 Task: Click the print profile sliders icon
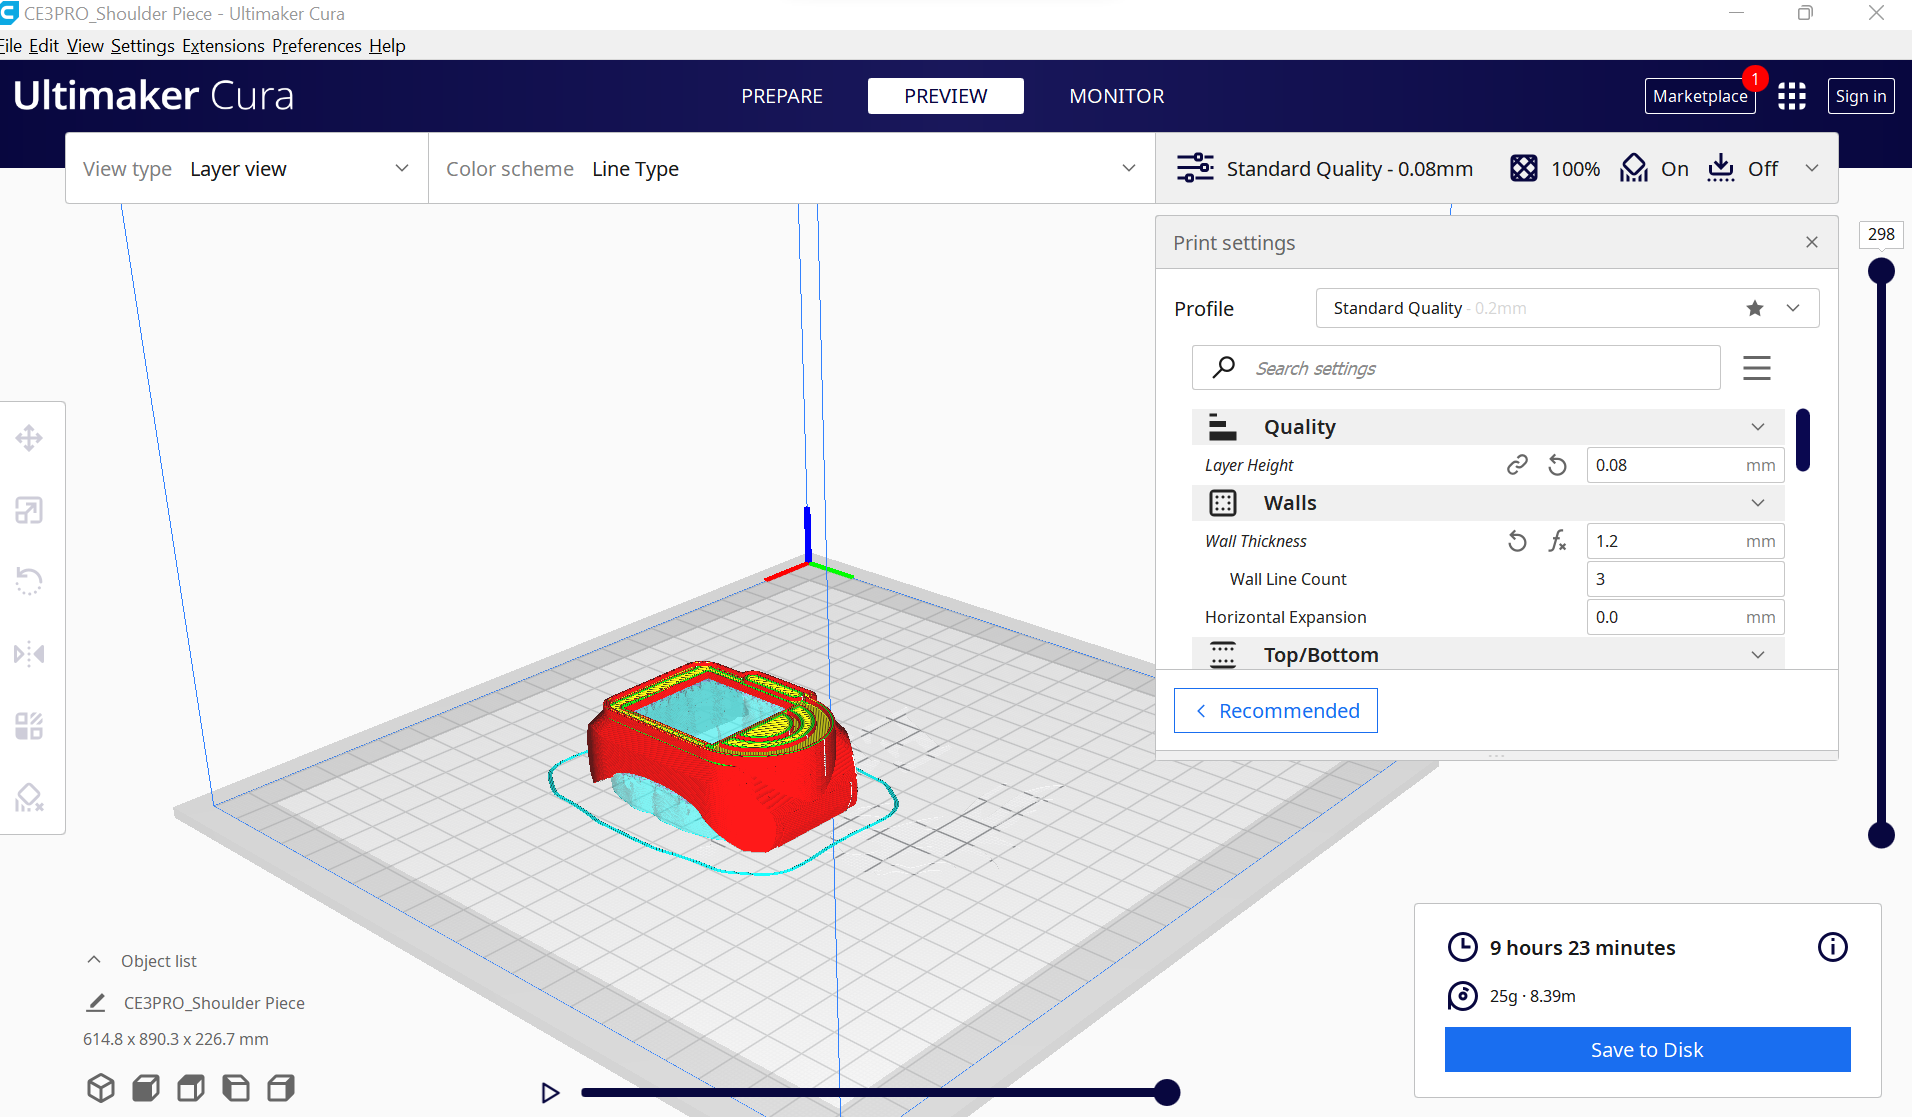(x=1195, y=168)
